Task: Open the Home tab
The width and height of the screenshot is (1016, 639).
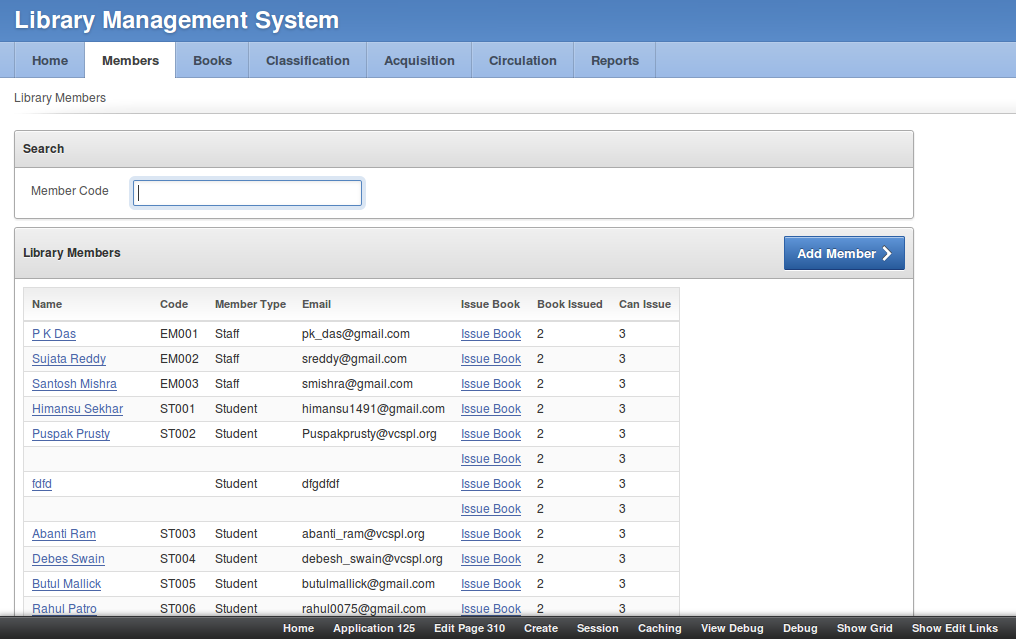Action: [50, 61]
